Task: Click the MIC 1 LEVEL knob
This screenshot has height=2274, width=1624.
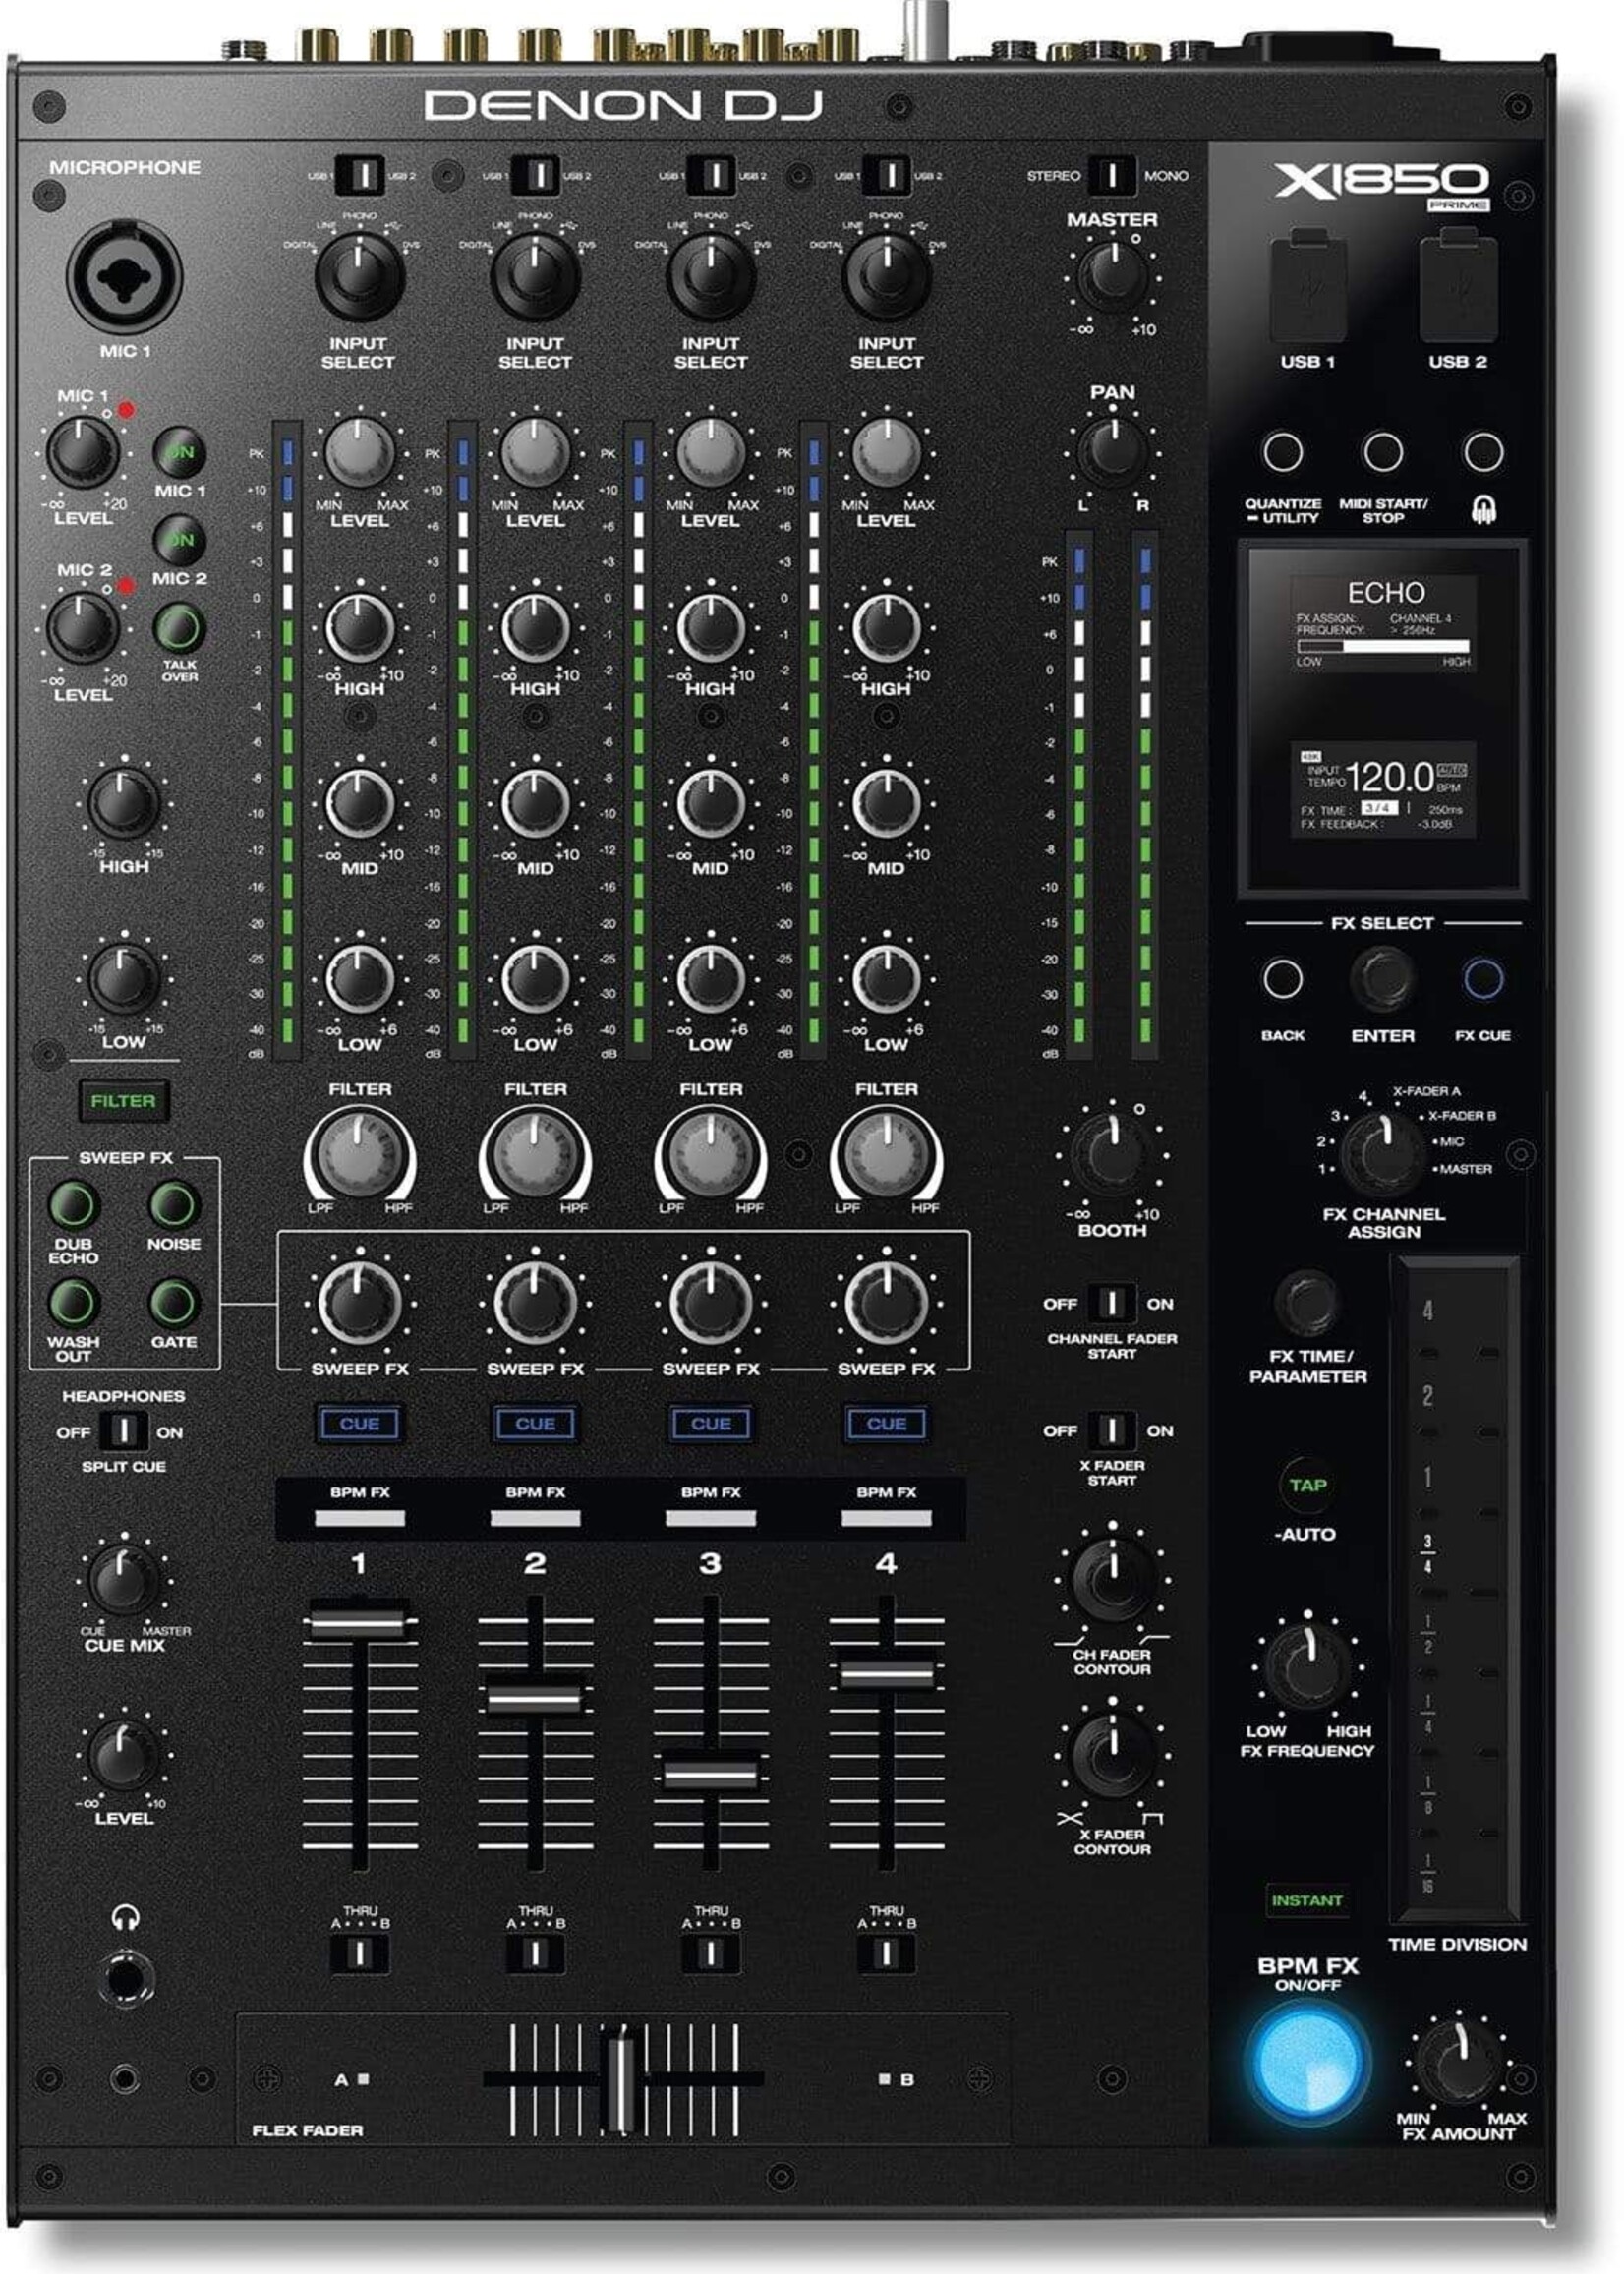Action: 83,452
